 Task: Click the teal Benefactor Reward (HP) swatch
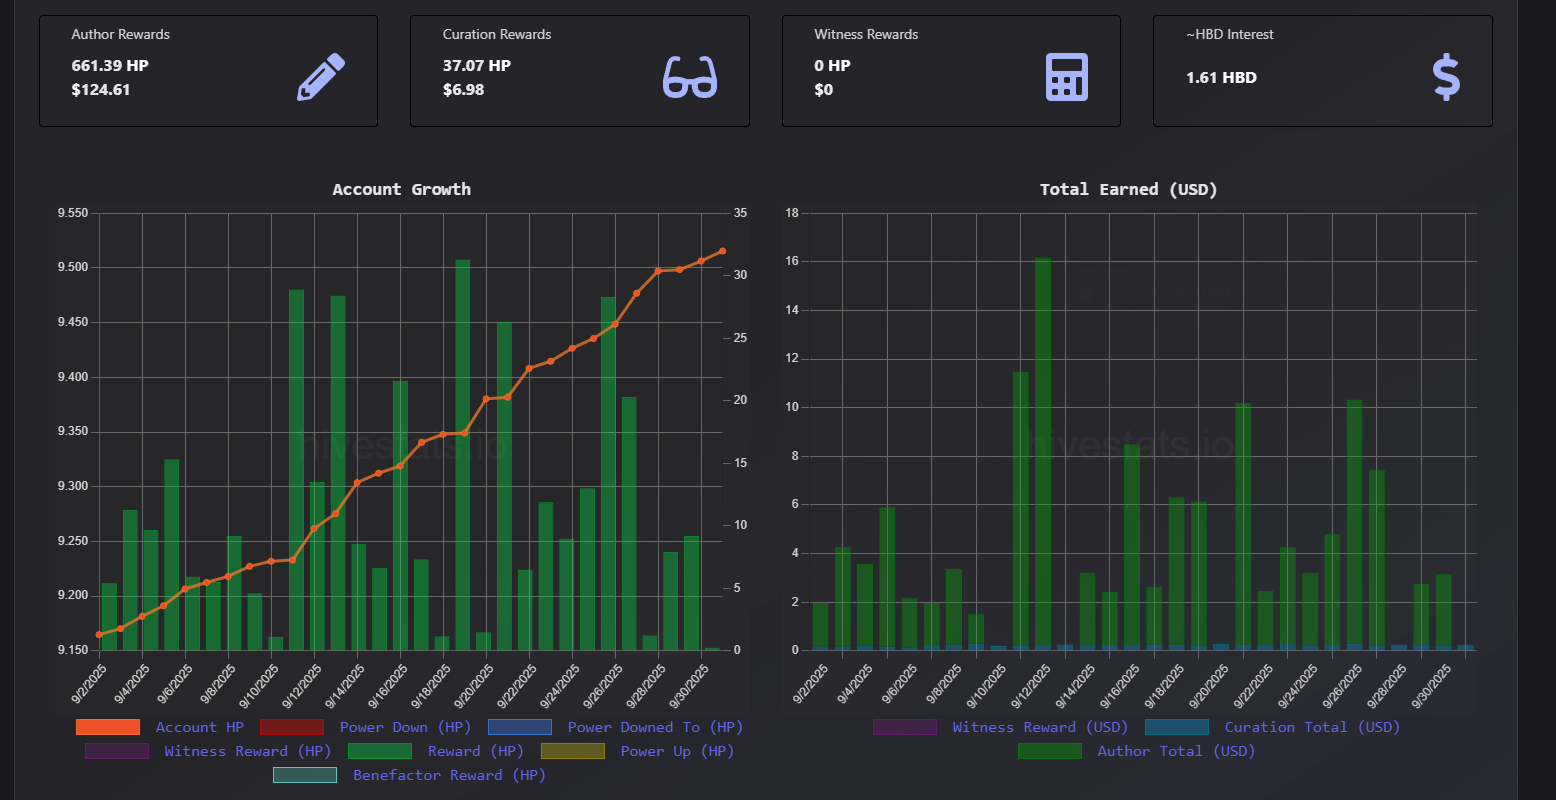(305, 775)
